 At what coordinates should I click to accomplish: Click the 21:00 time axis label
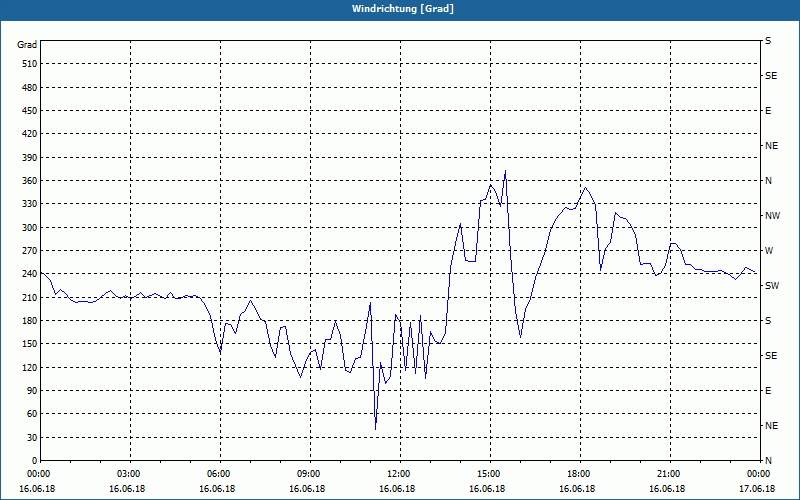669,474
